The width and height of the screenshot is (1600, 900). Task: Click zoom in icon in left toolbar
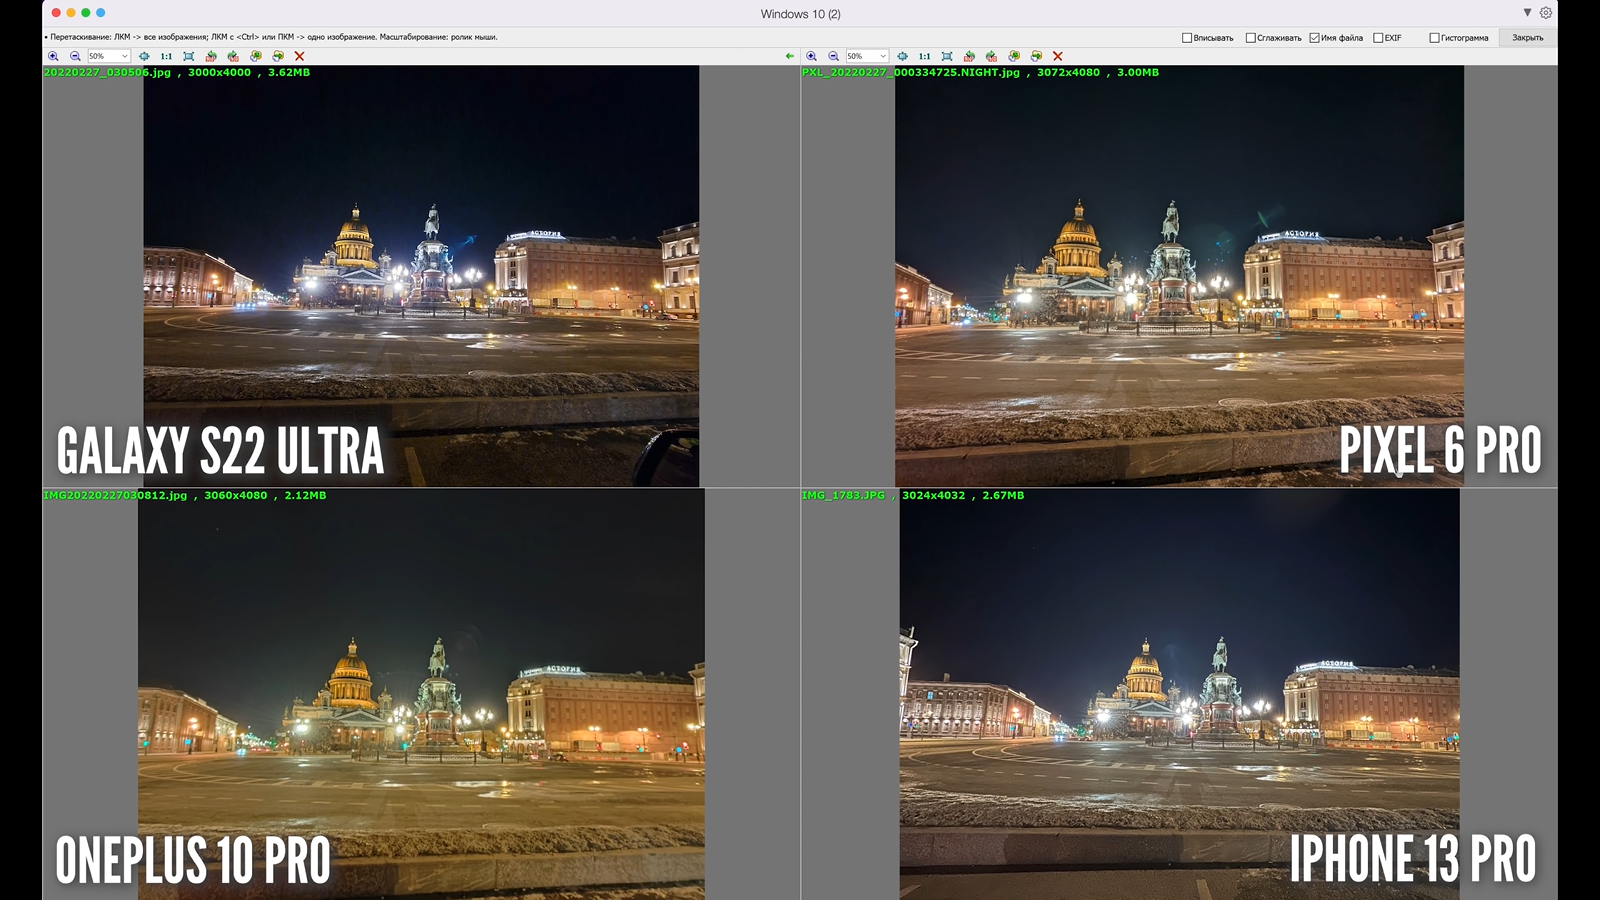[x=53, y=56]
